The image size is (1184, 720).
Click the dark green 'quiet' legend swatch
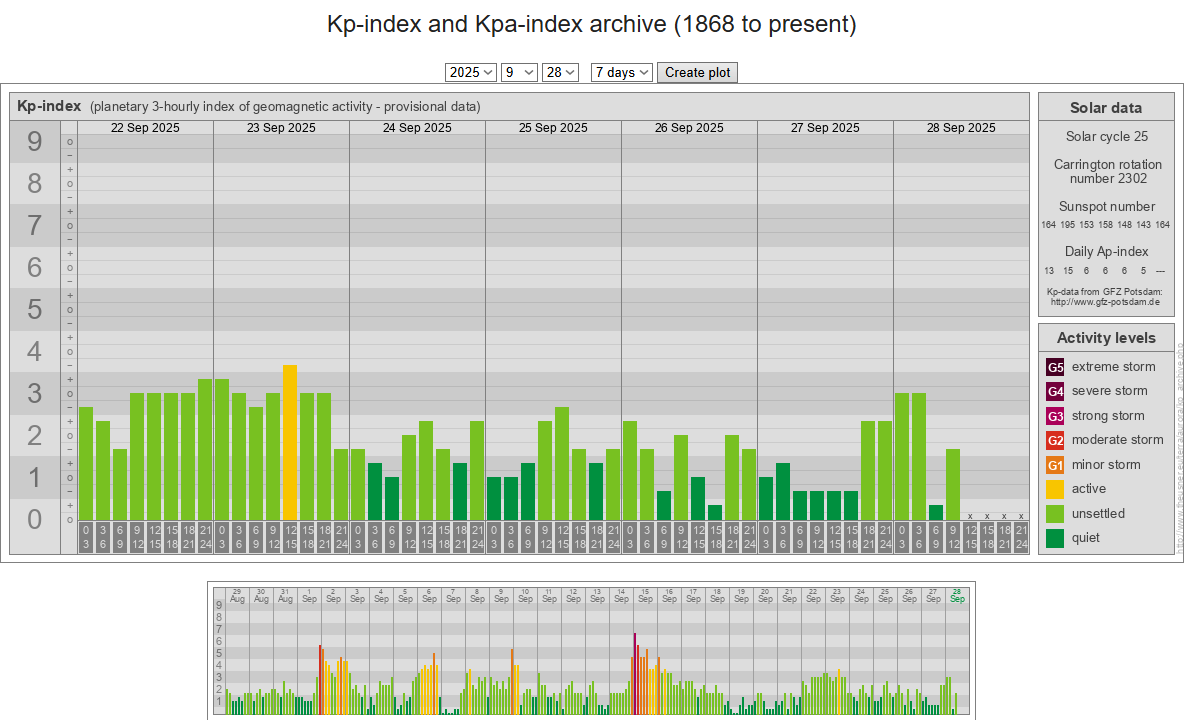[1055, 538]
